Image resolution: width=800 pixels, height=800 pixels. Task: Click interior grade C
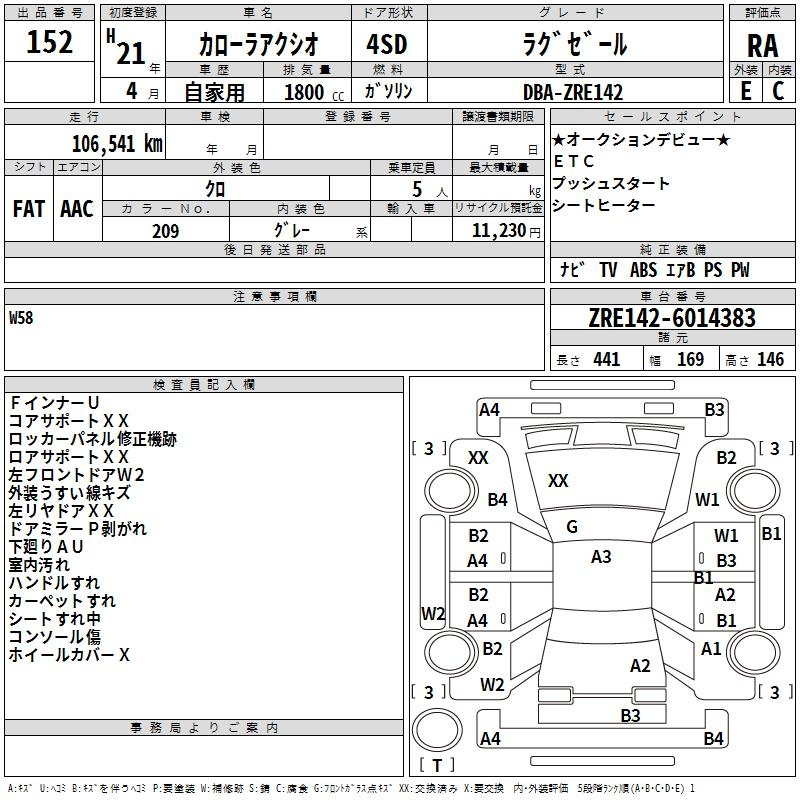(x=778, y=91)
